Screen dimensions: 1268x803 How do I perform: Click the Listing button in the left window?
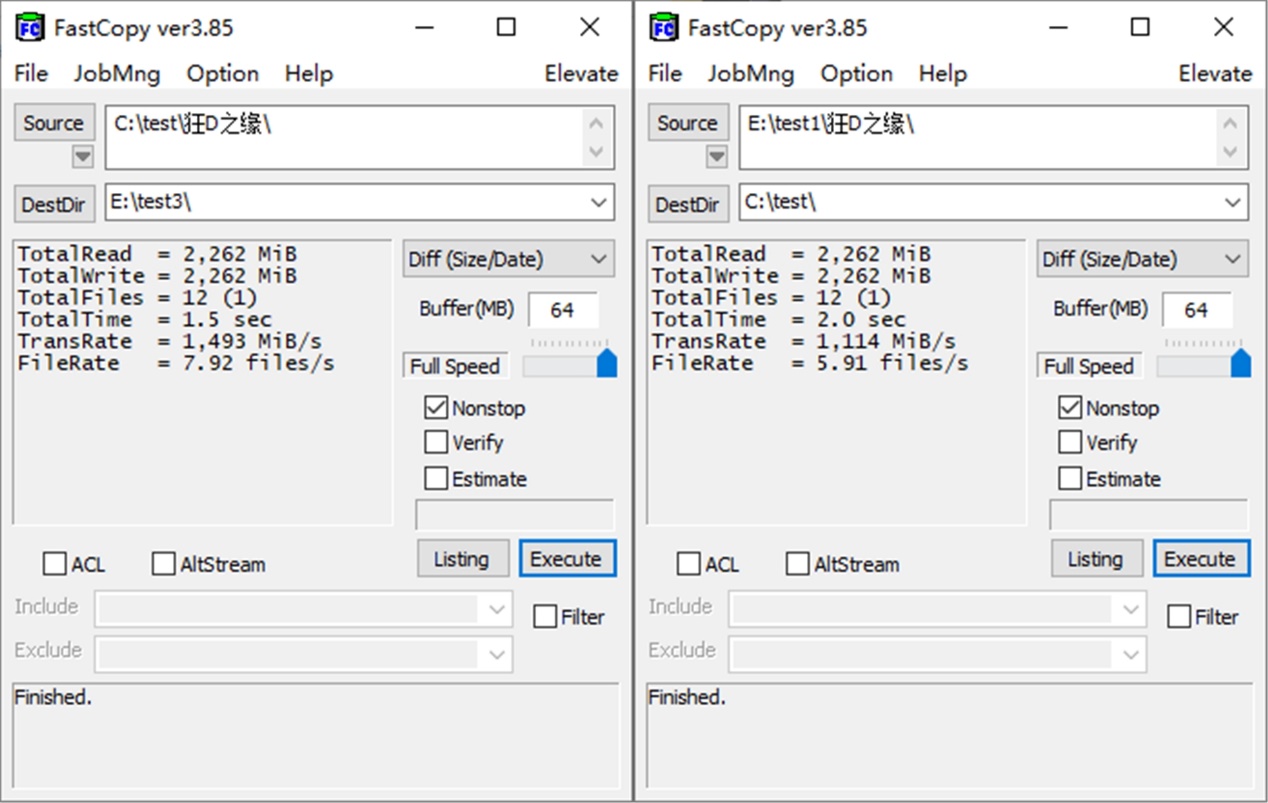(x=461, y=559)
